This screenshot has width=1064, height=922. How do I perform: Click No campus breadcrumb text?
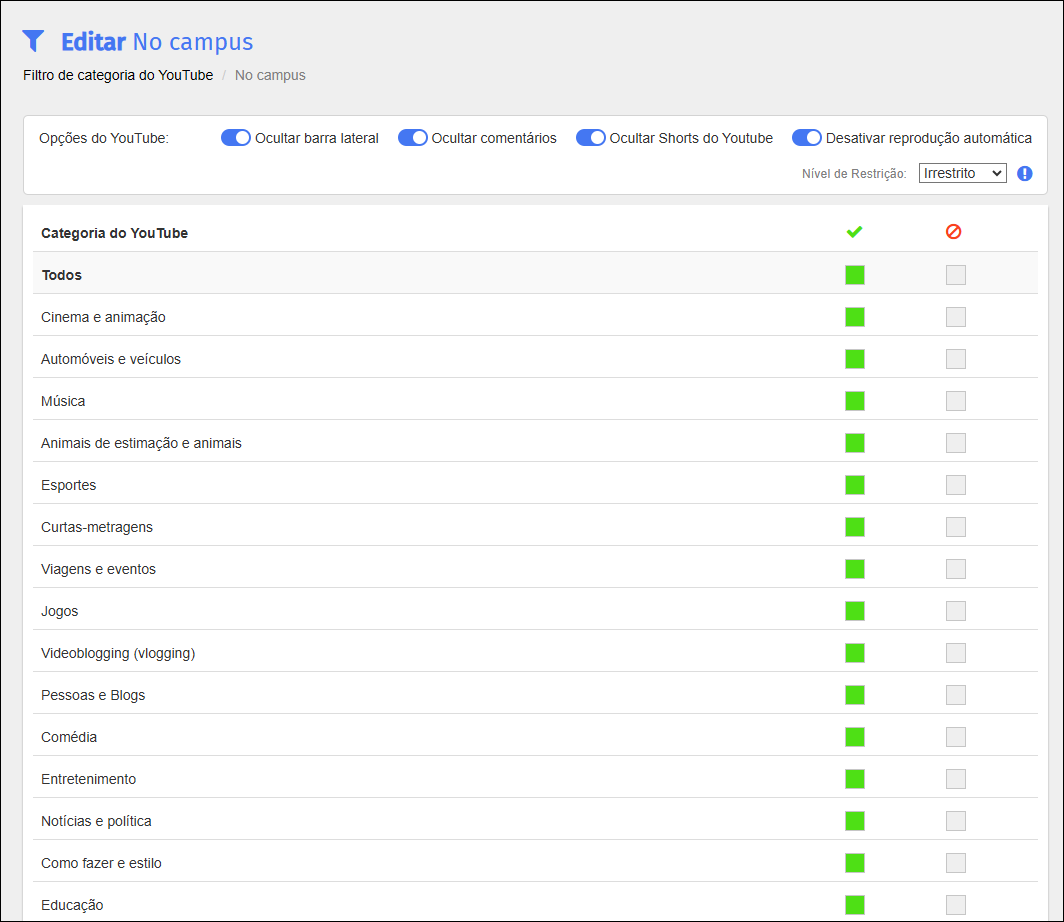click(270, 75)
